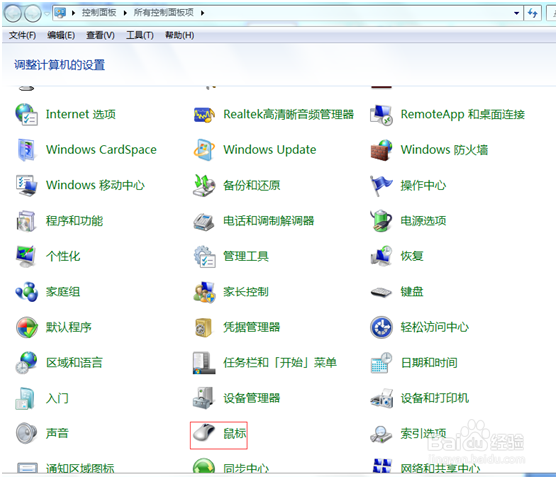The width and height of the screenshot is (558, 479).
Task: Open the Internet 选项 link
Action: (x=81, y=114)
